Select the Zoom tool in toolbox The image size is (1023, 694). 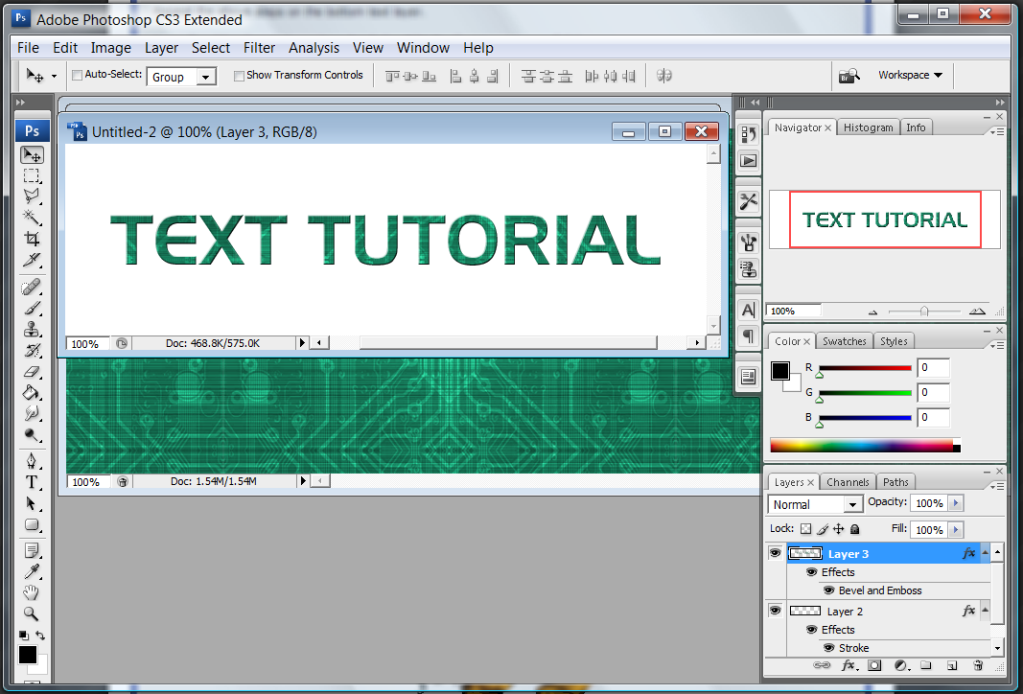[32, 614]
